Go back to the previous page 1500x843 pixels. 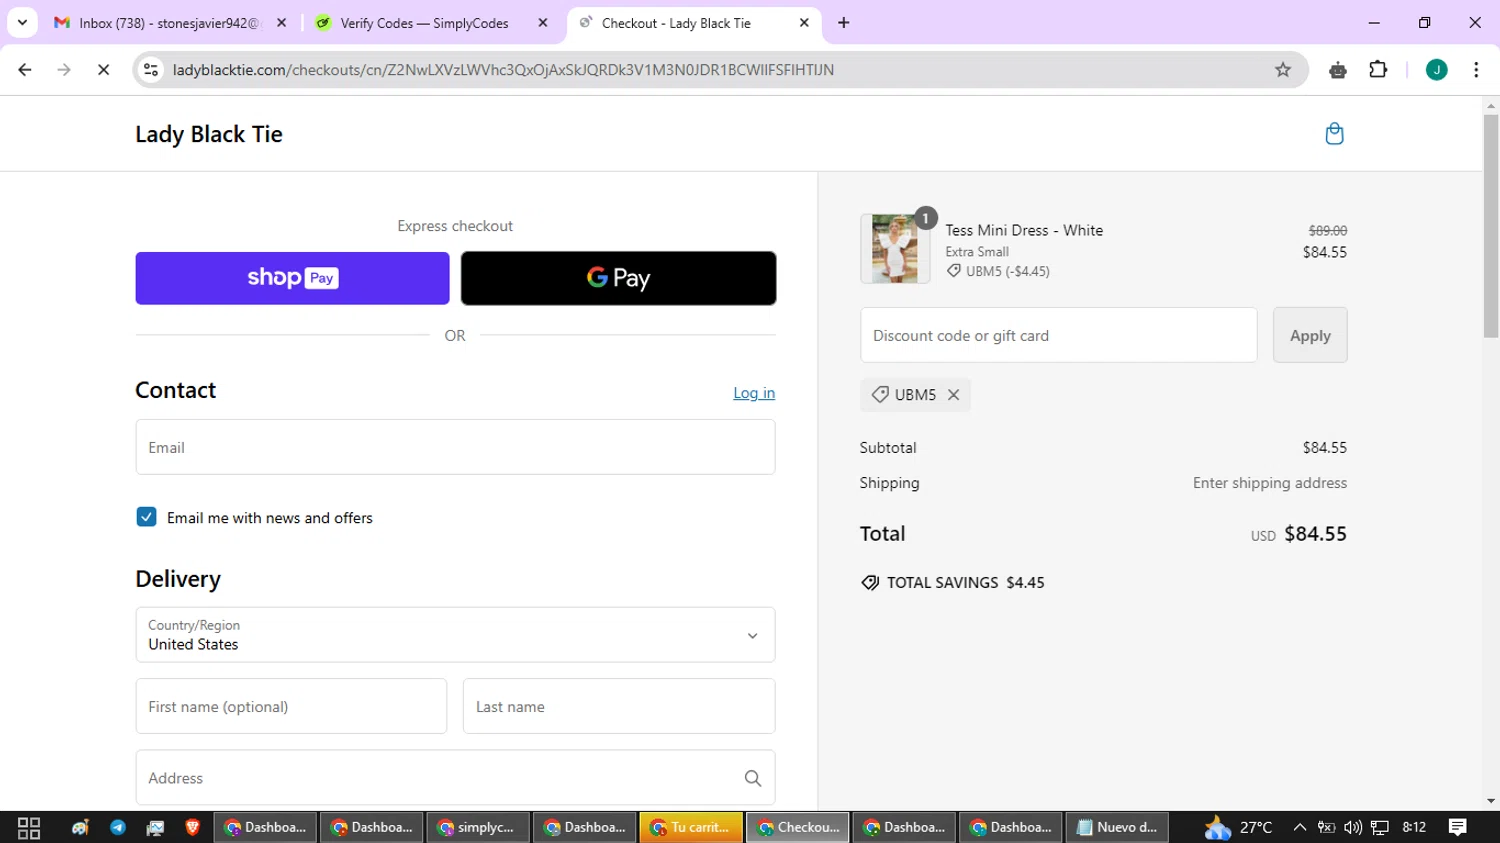pos(25,70)
